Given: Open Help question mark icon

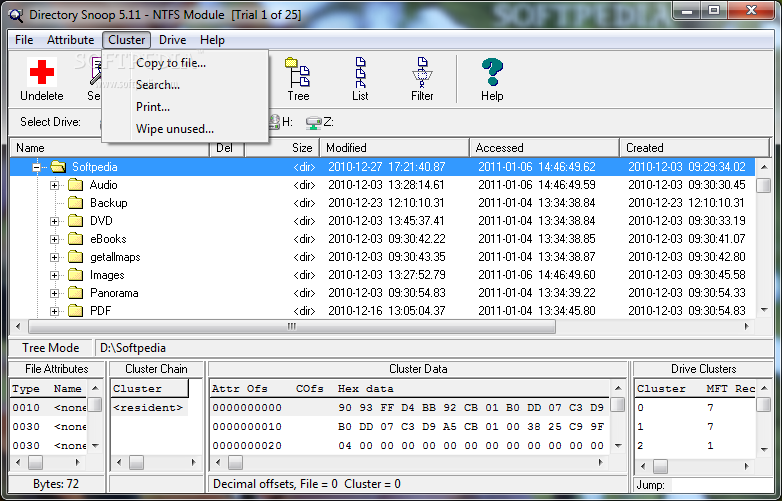Looking at the screenshot, I should click(492, 72).
